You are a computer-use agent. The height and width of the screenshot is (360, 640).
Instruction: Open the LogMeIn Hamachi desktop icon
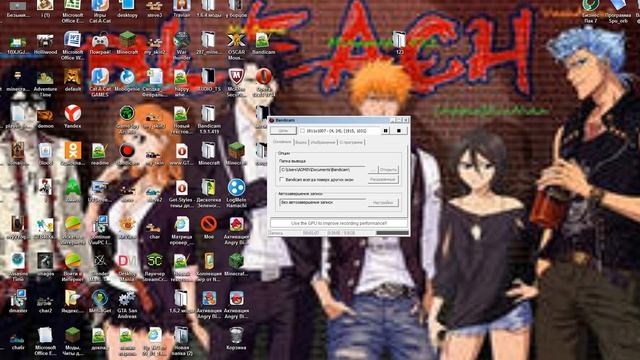236,193
